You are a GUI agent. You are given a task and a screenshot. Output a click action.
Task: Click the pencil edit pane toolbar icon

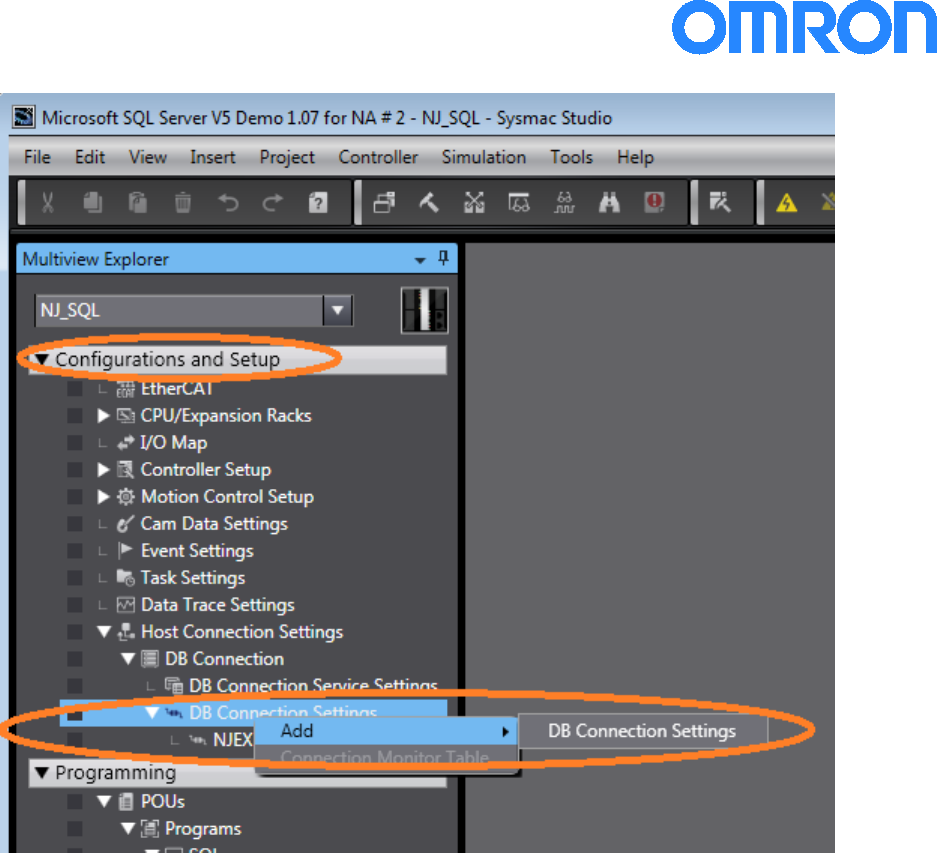[x=720, y=203]
